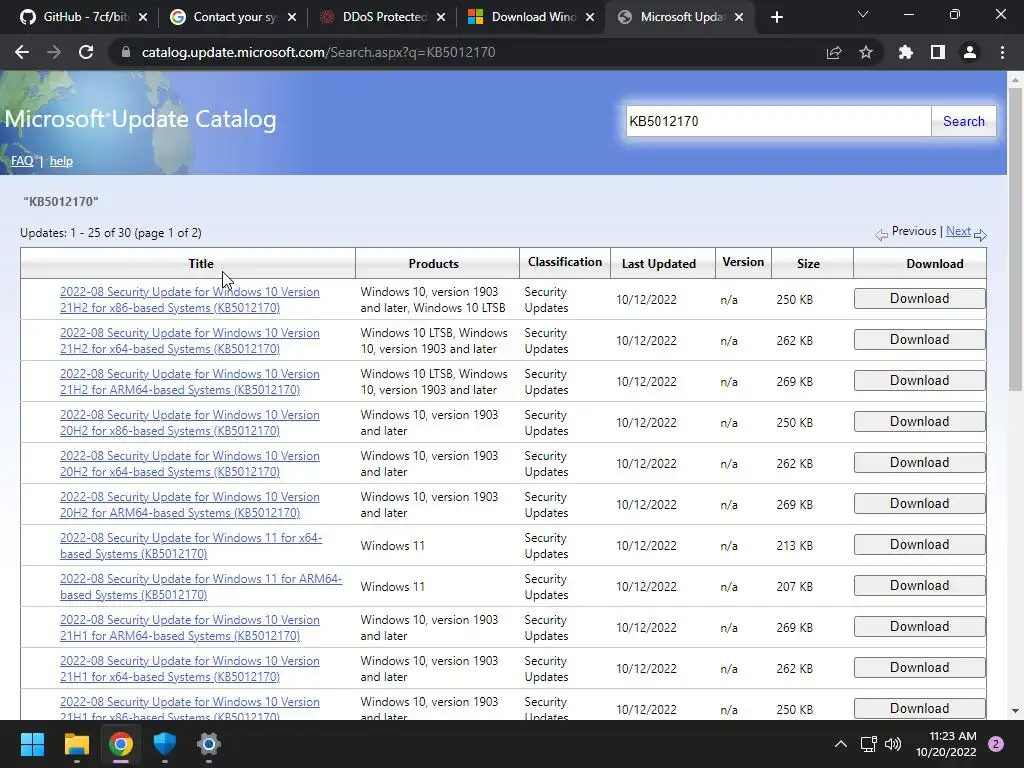
Task: Open Windows 10 21H2 x86 update link
Action: [x=190, y=300]
